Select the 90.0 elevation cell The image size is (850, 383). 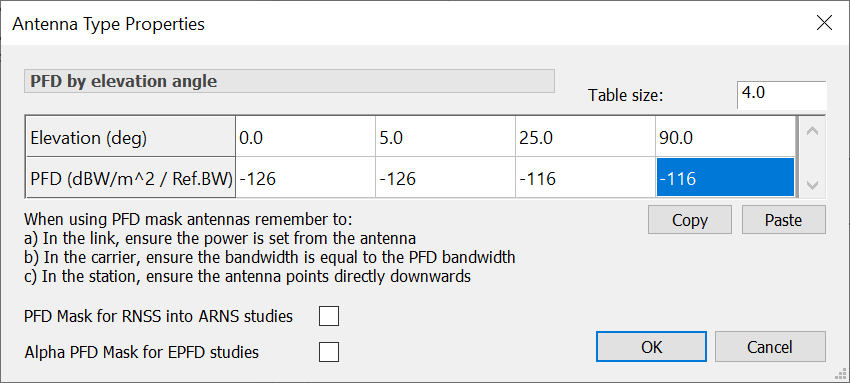click(725, 137)
